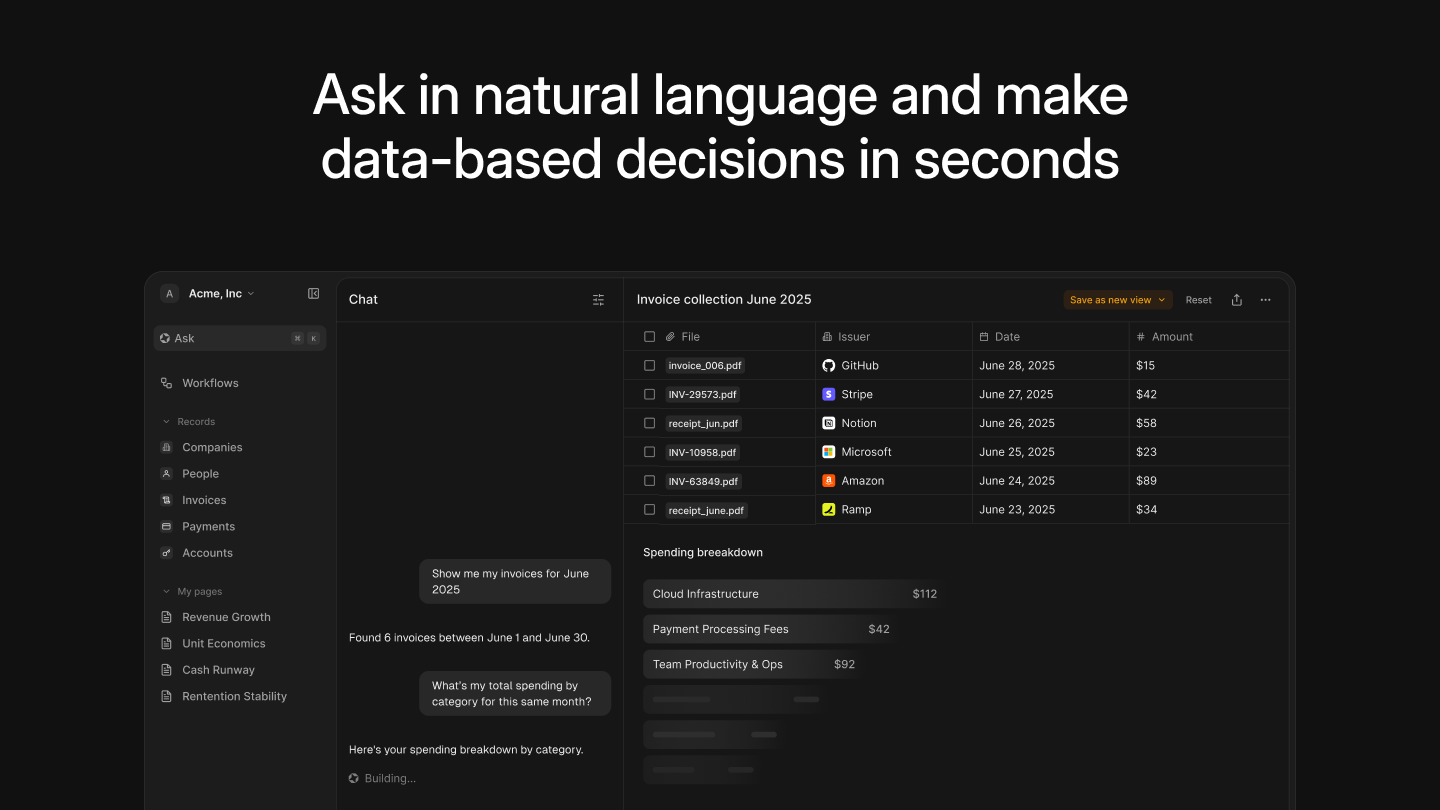Click the Reset button
The height and width of the screenshot is (810, 1440).
(1198, 299)
